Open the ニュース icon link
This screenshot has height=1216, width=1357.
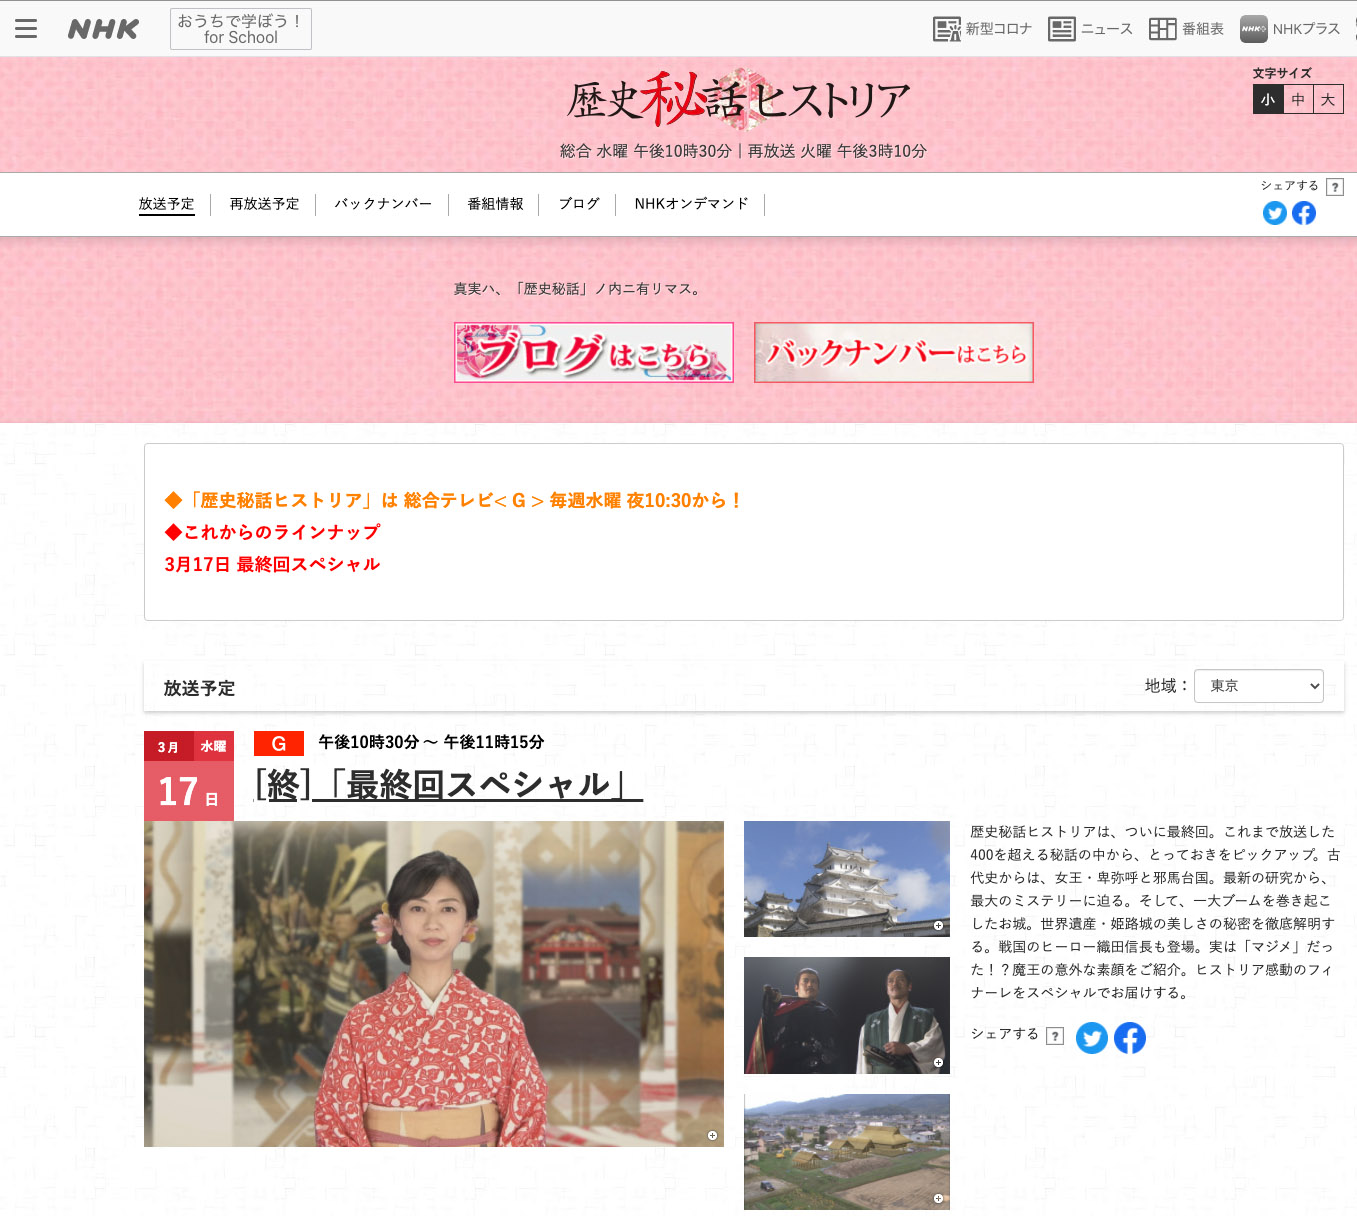pyautogui.click(x=1090, y=29)
